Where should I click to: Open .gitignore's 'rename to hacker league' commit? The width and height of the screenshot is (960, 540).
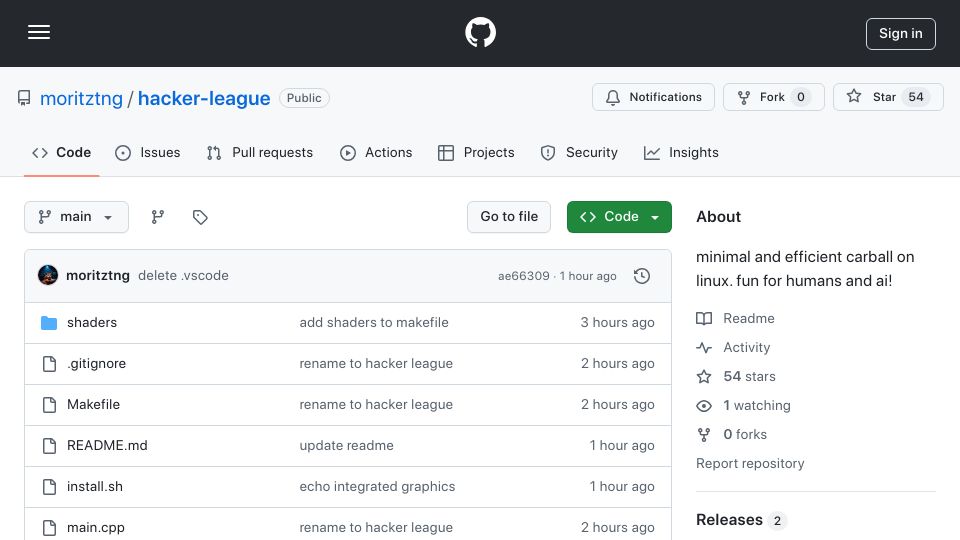click(376, 364)
